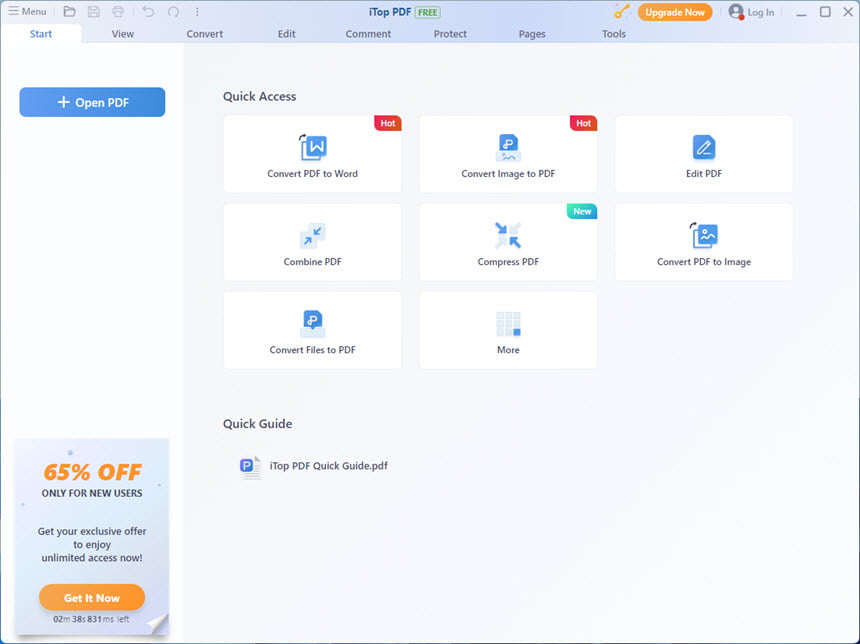Select the Comment tab

point(368,34)
